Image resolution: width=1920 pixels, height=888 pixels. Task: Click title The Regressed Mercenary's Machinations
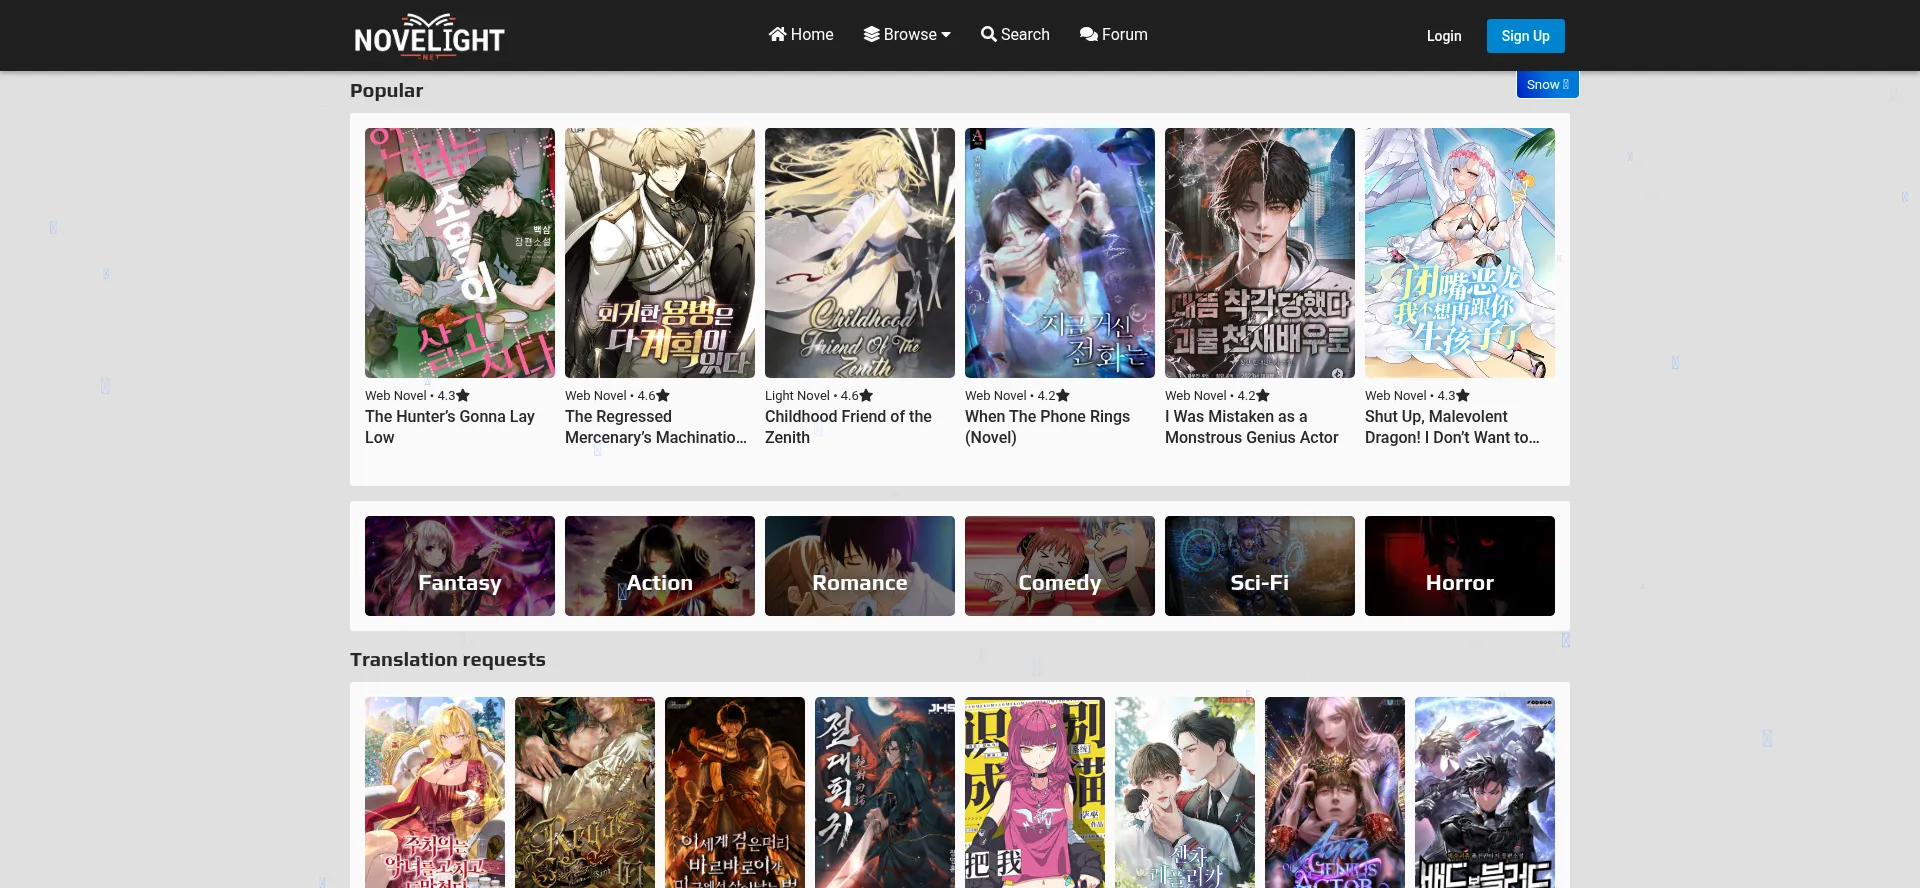click(x=656, y=427)
